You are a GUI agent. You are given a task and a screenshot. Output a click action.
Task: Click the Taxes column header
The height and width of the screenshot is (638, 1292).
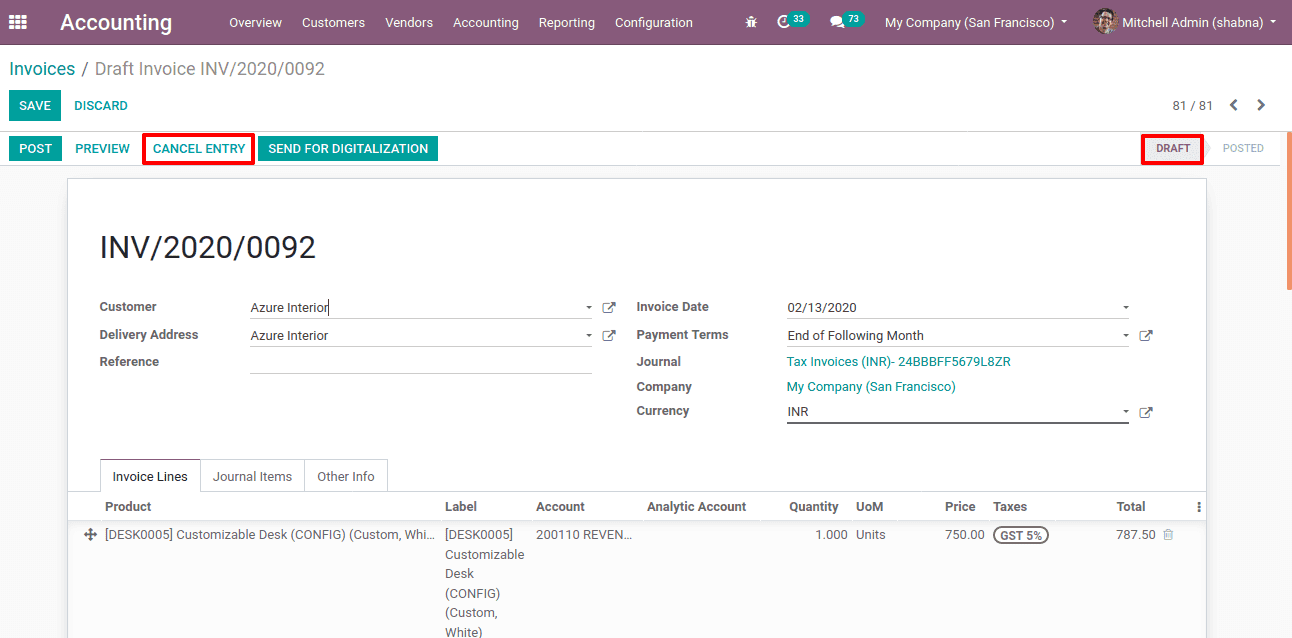click(1010, 507)
